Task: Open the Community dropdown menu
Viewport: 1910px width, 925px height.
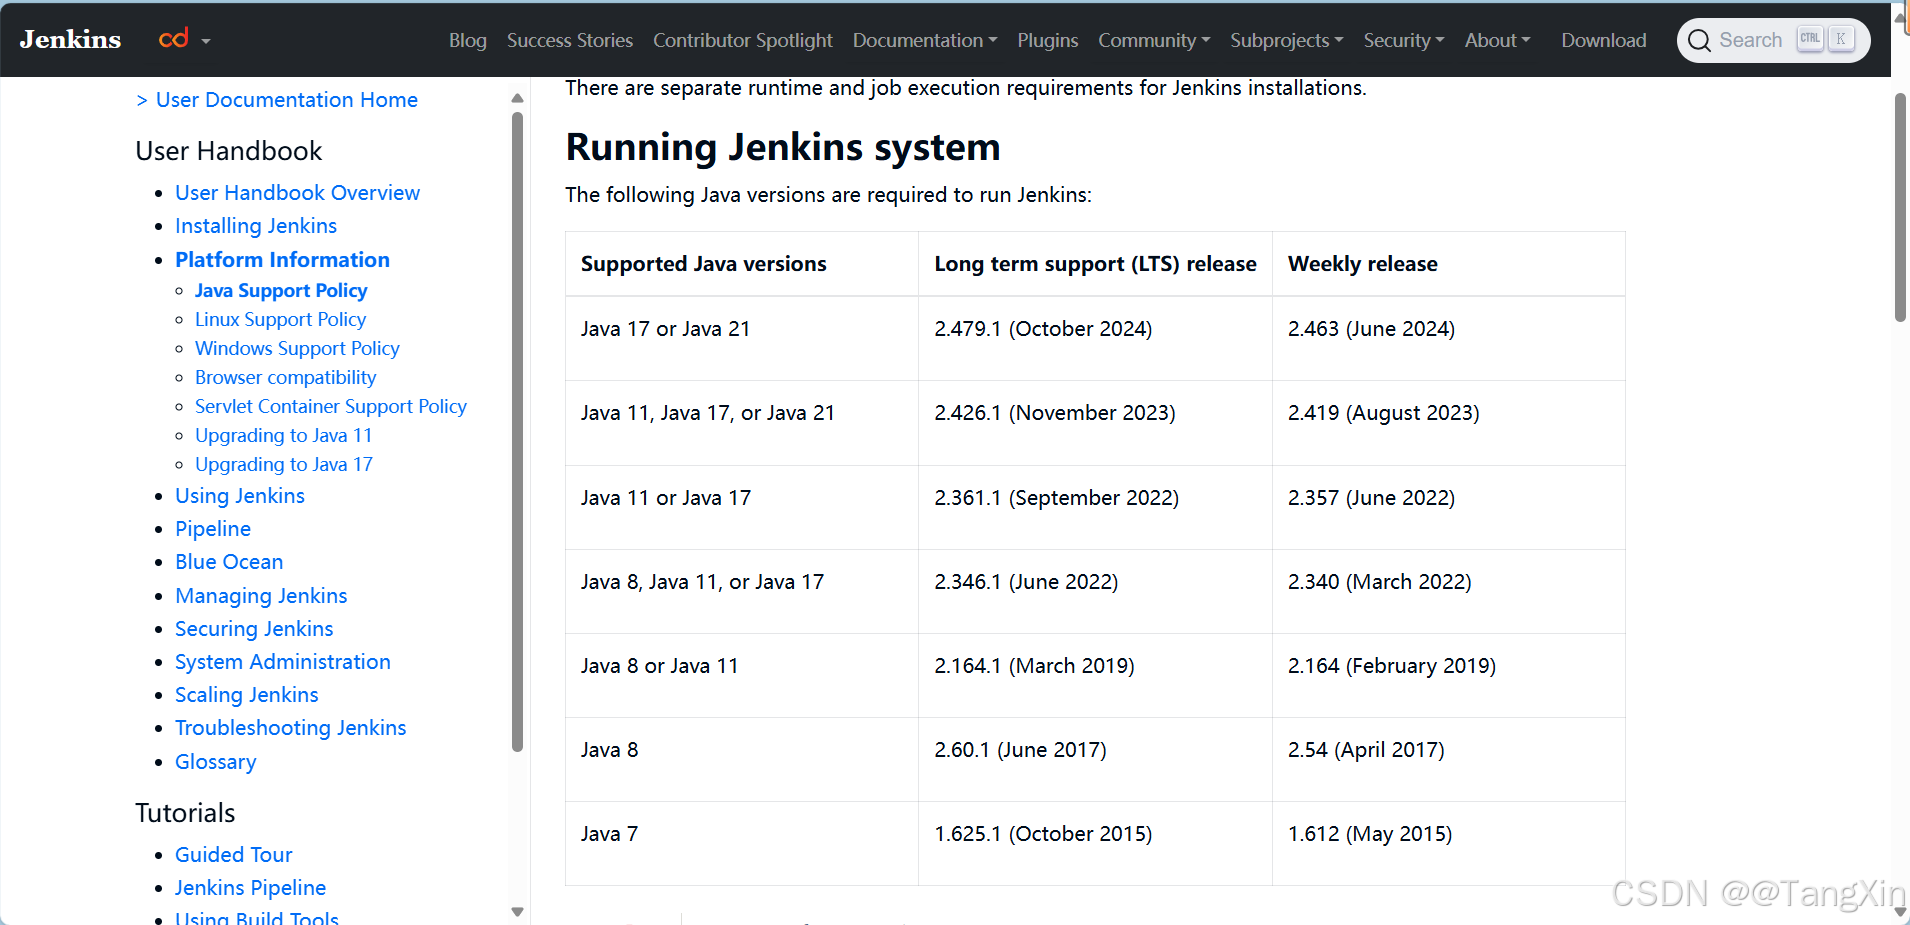Action: click(x=1154, y=40)
